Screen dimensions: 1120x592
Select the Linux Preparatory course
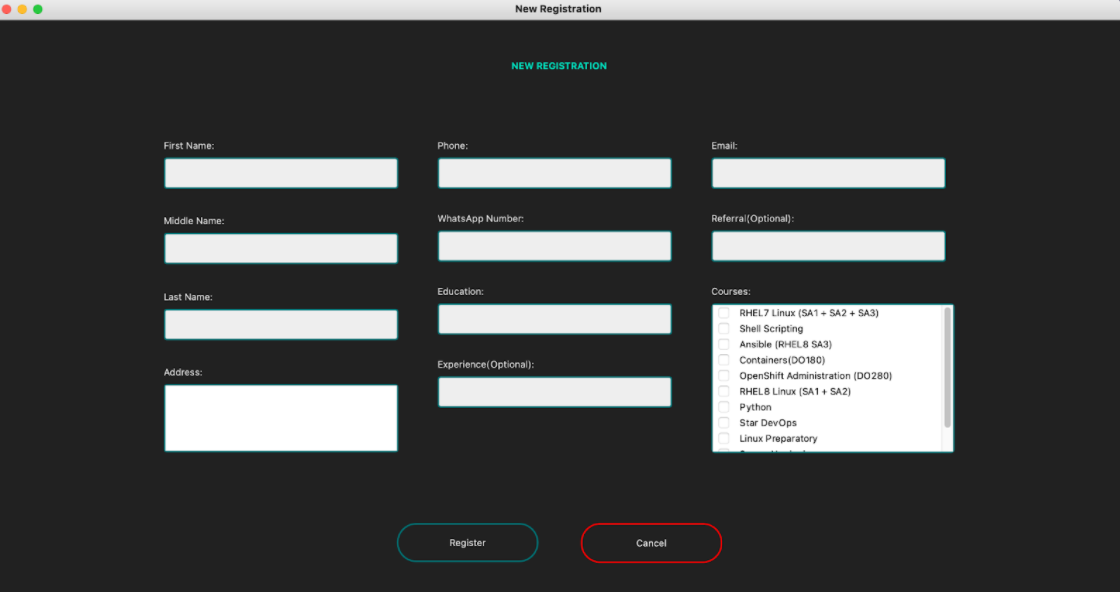[x=724, y=438]
